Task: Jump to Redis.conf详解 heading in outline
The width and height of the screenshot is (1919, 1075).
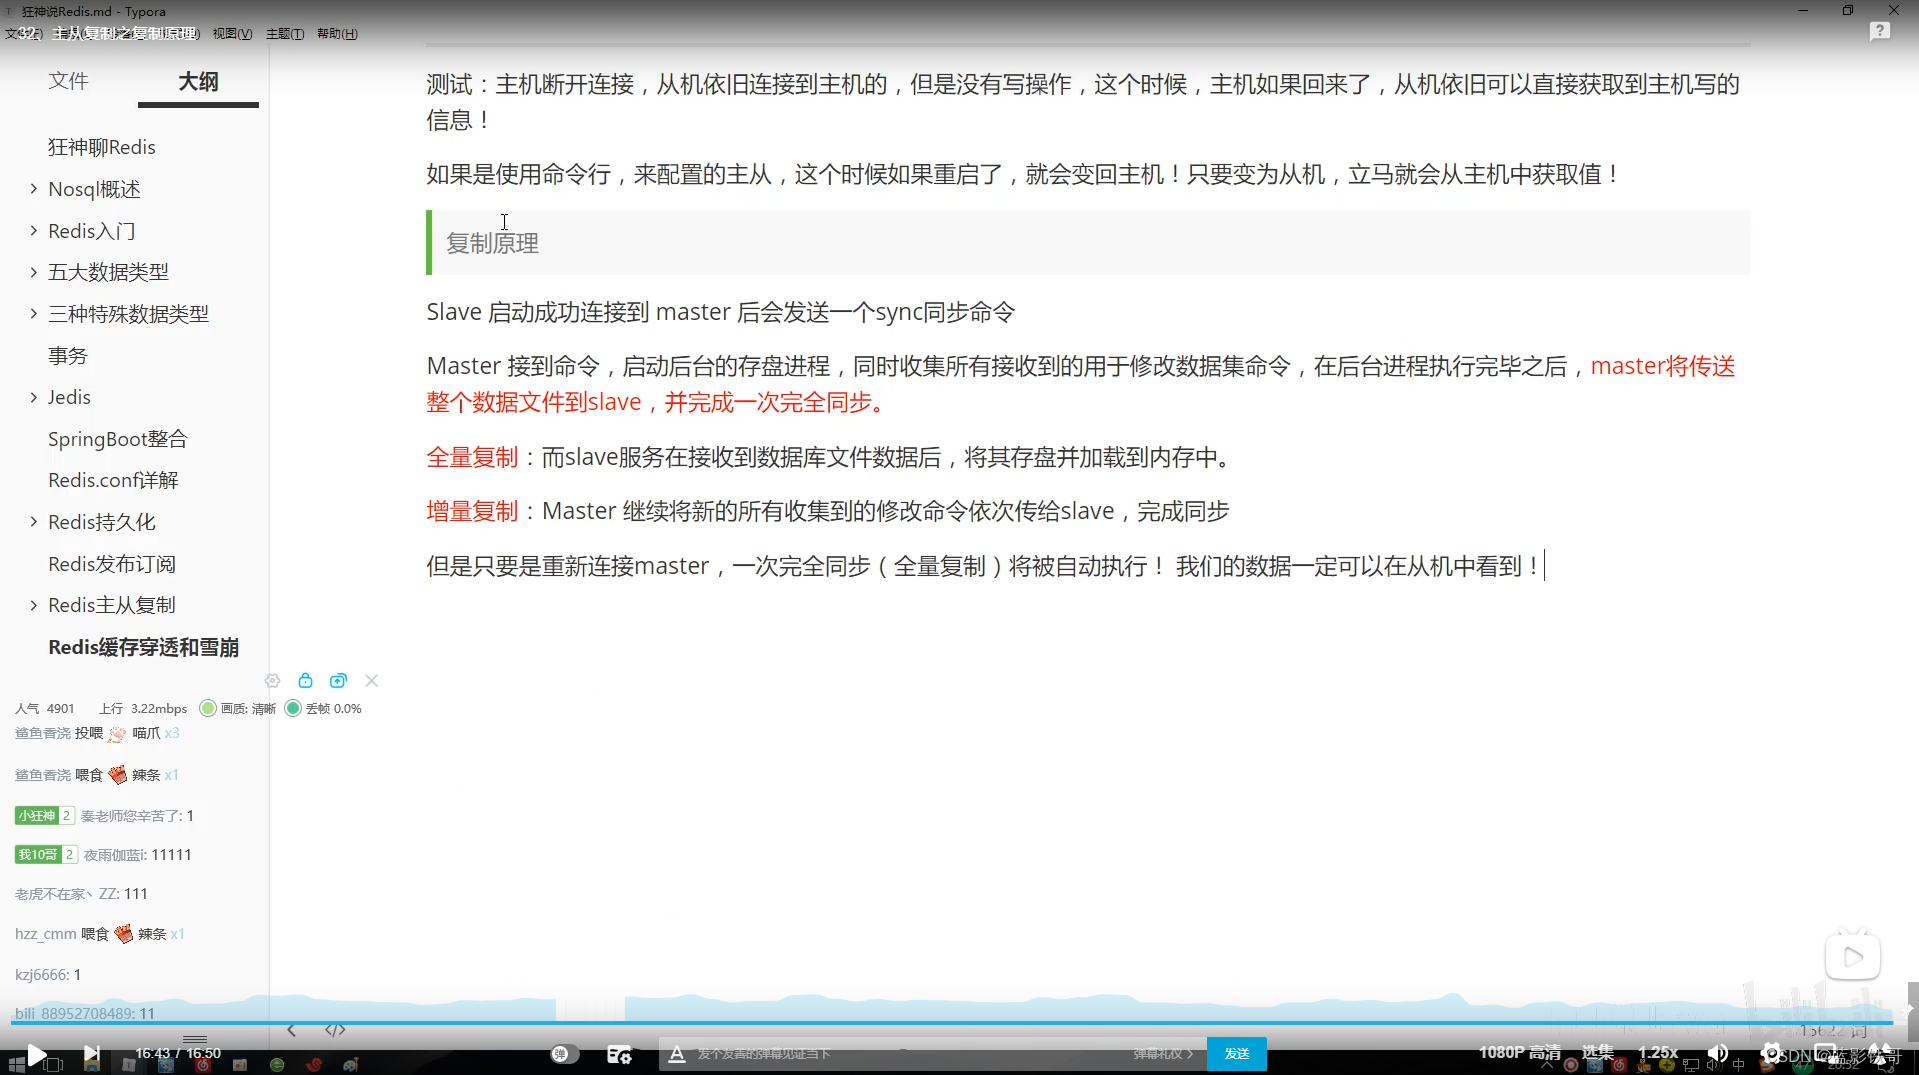Action: point(113,480)
